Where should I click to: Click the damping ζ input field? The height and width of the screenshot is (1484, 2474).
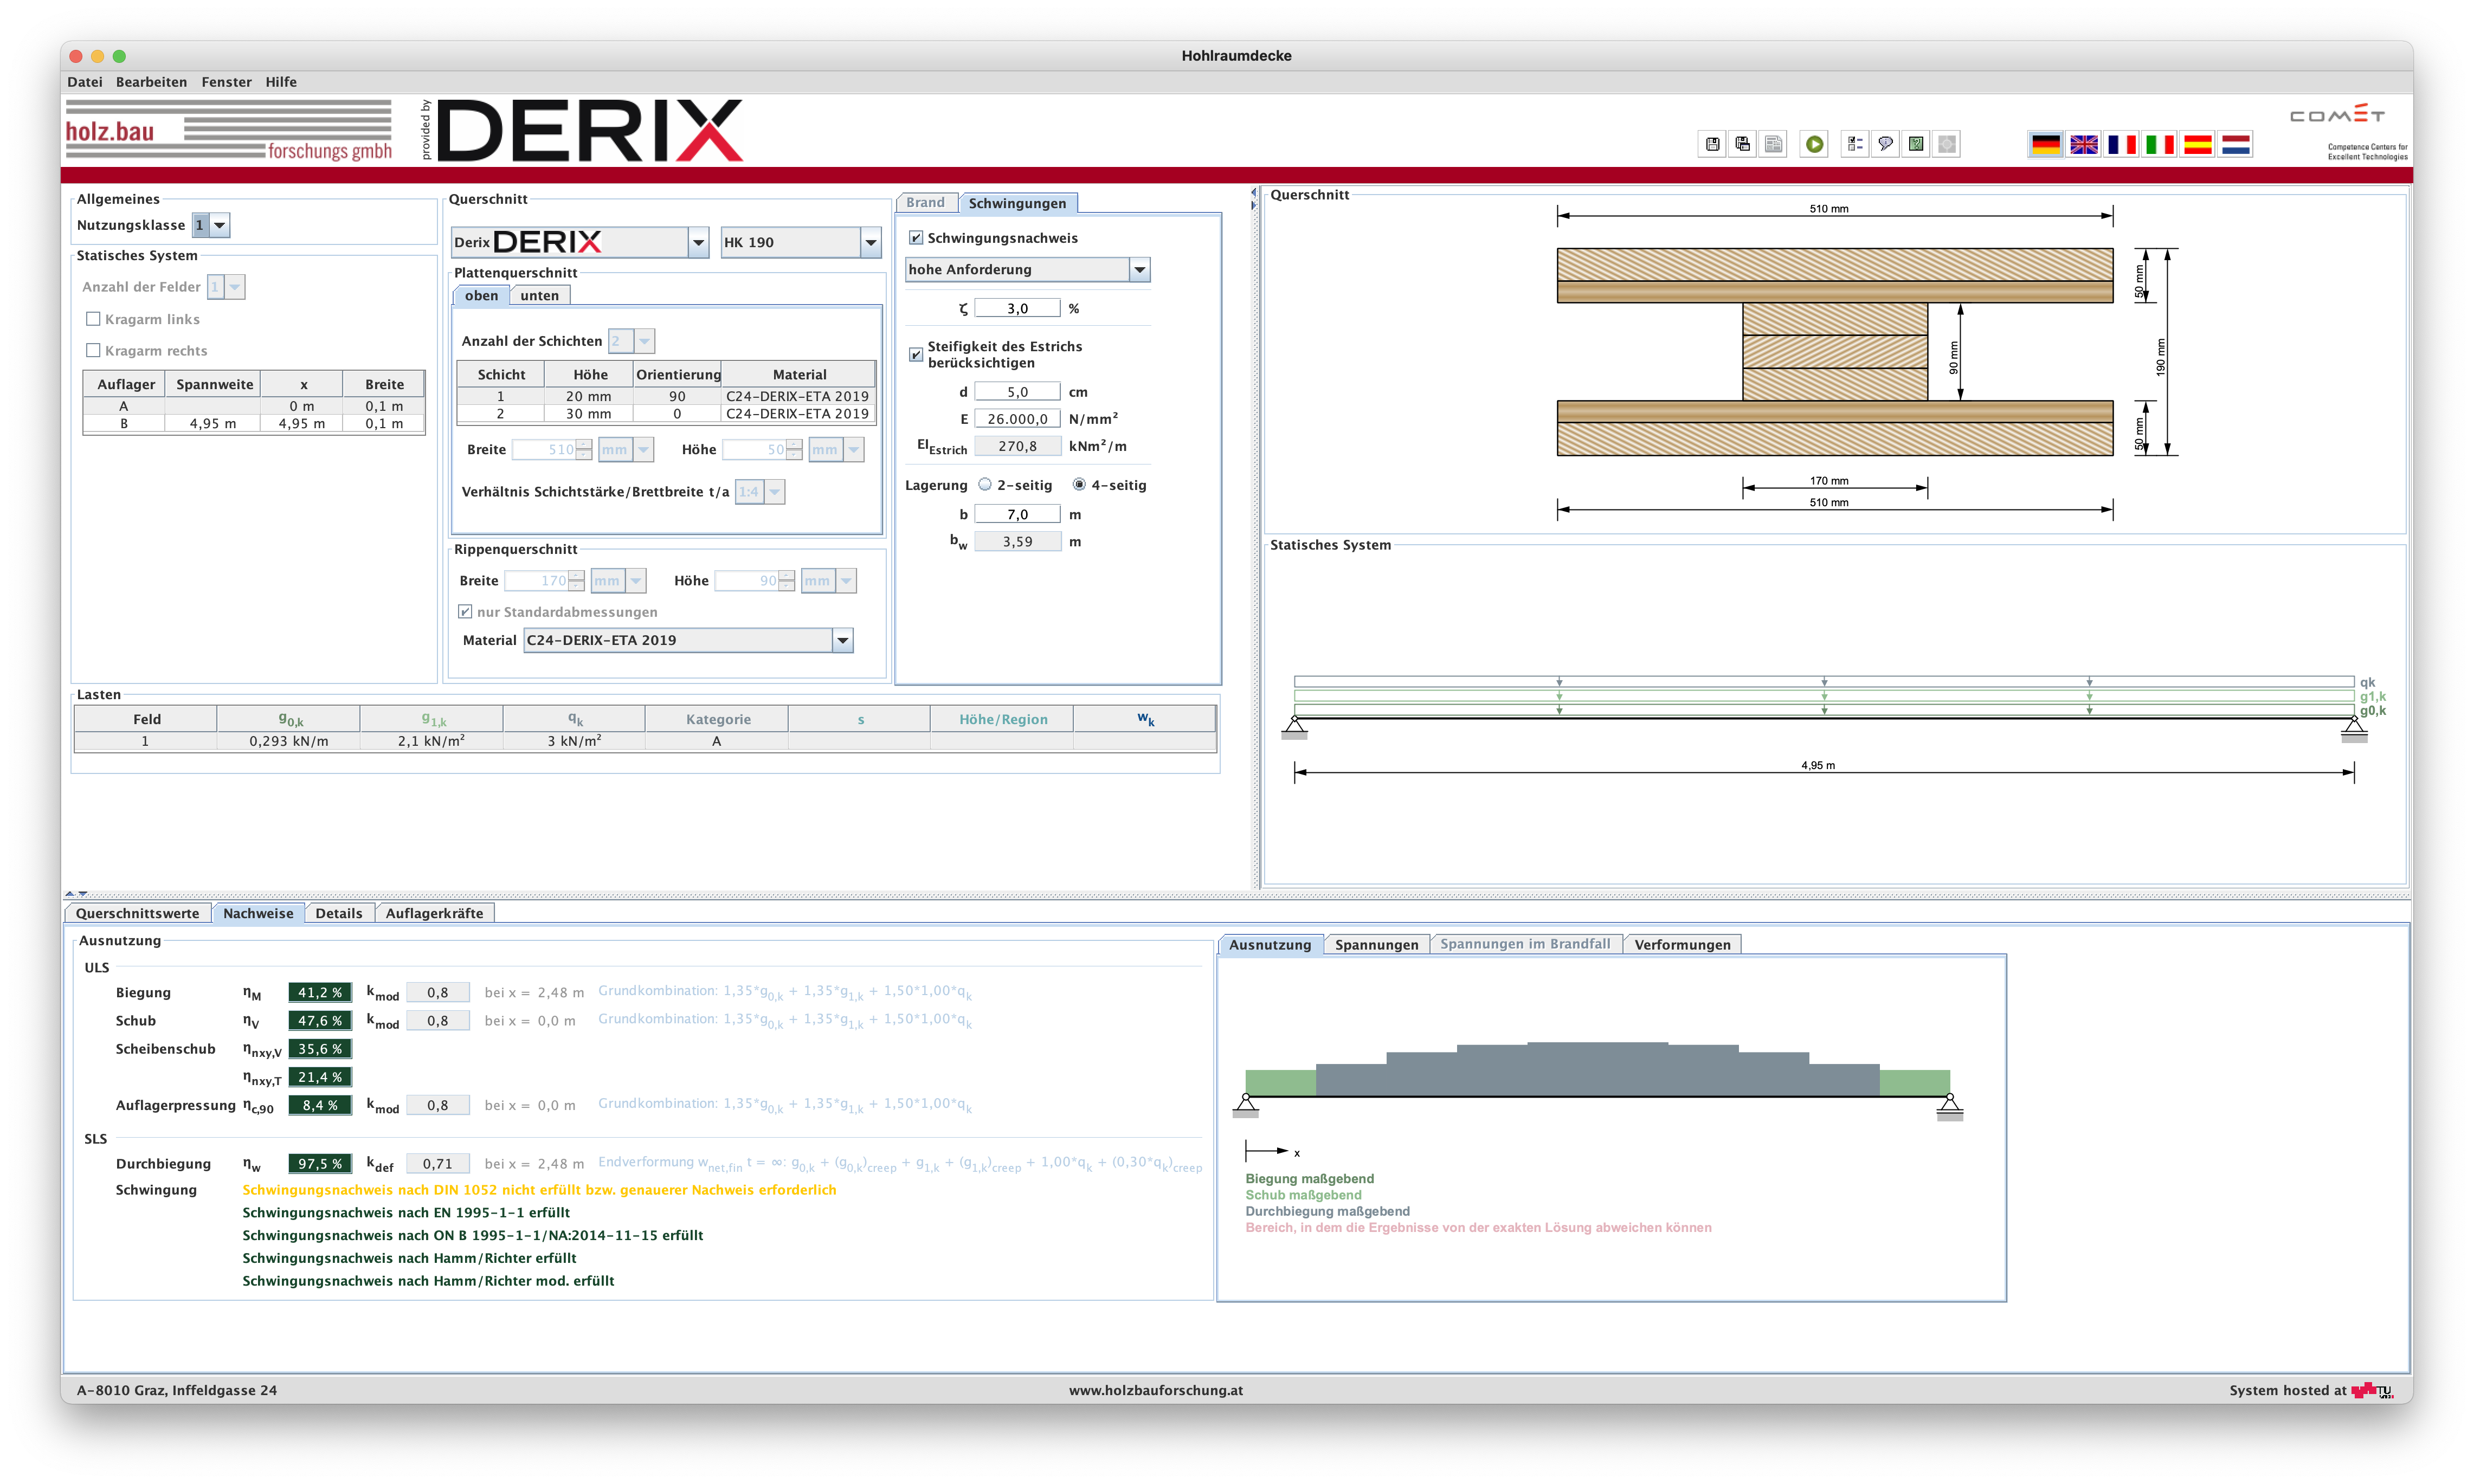pyautogui.click(x=1016, y=309)
